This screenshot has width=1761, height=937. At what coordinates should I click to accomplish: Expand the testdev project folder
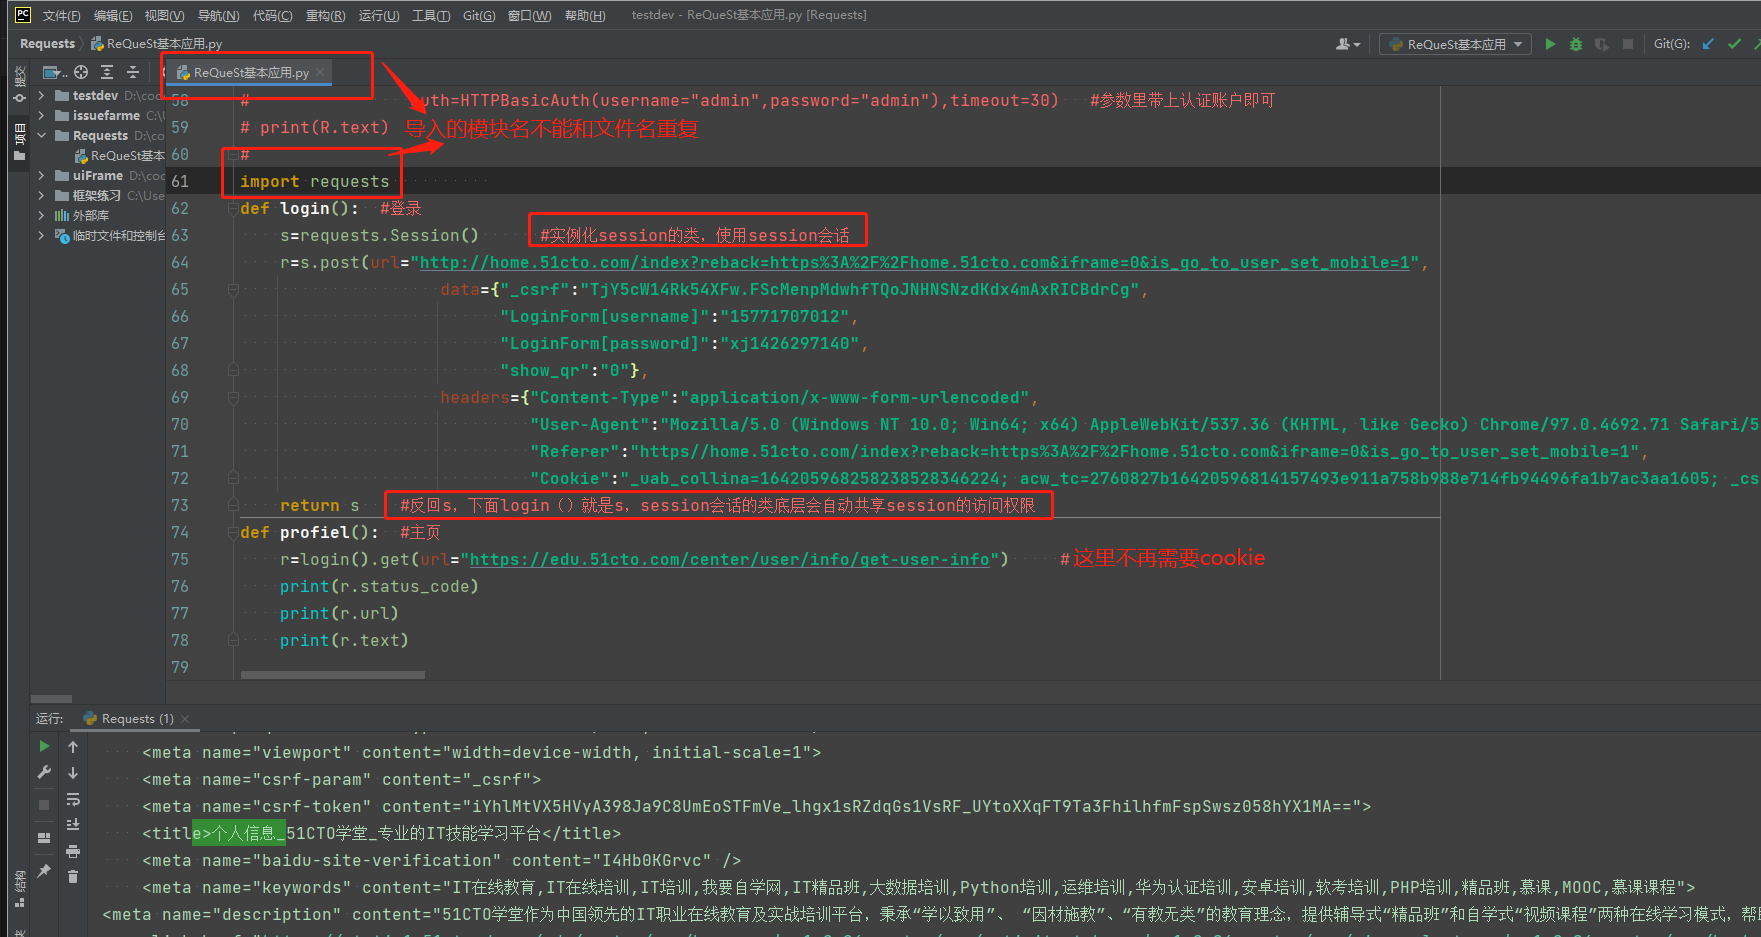click(x=41, y=95)
